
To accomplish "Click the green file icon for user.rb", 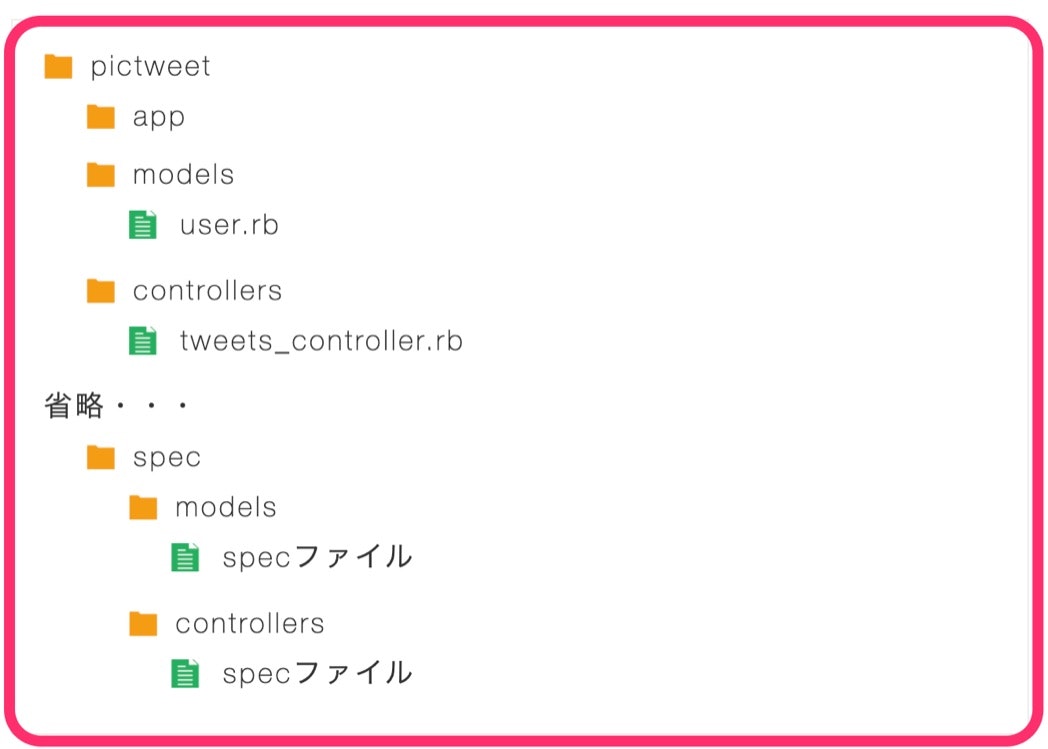I will click(144, 225).
